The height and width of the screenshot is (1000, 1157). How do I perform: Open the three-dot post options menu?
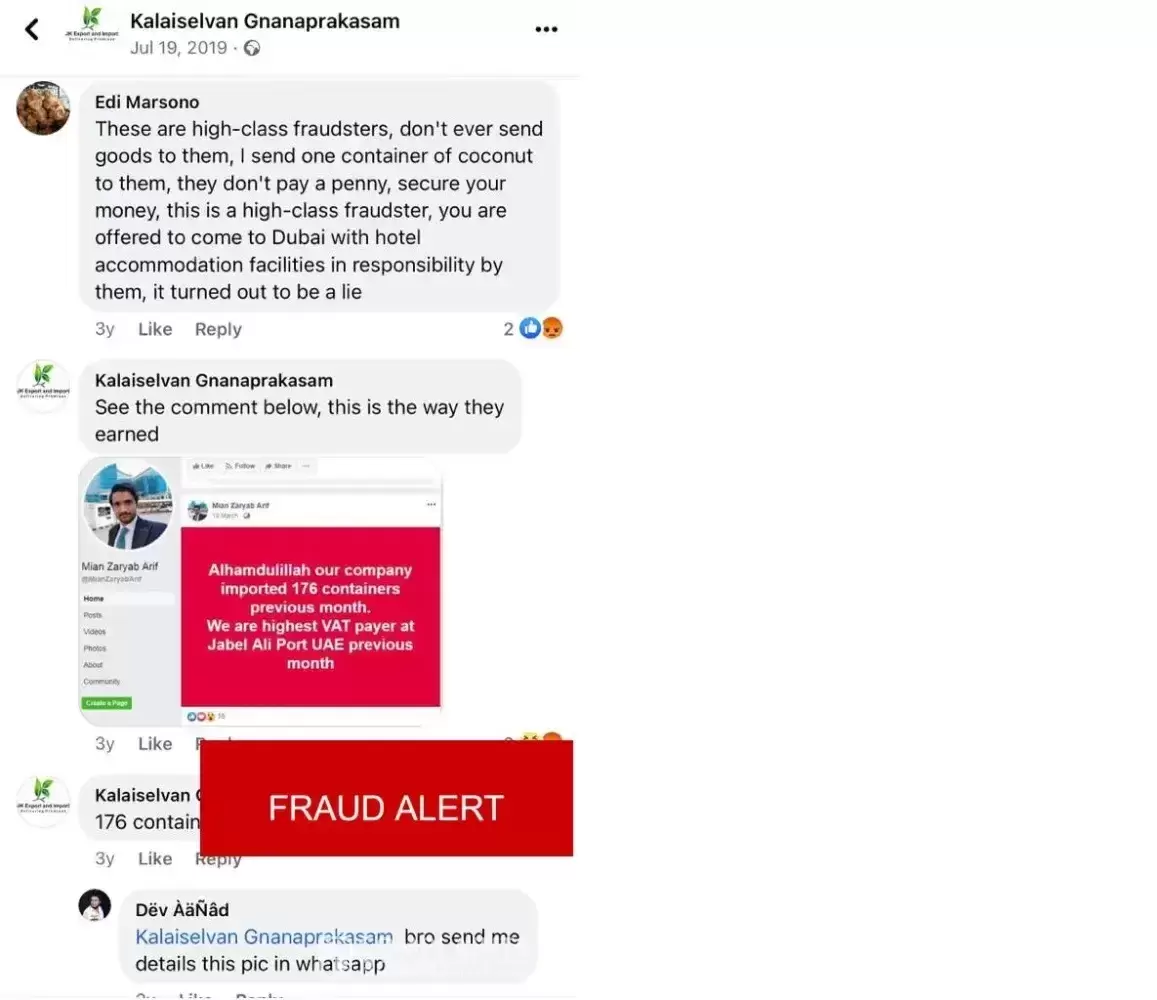coord(546,29)
